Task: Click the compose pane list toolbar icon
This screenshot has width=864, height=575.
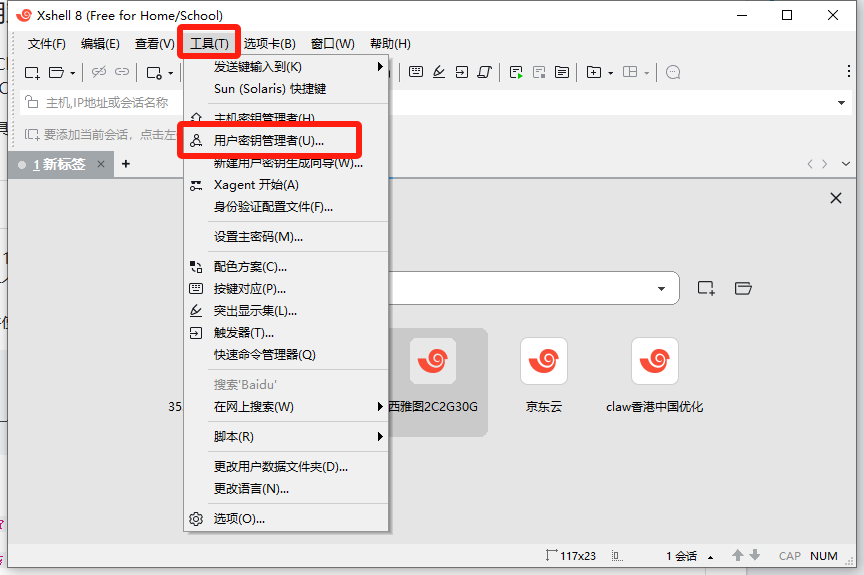Action: click(x=562, y=72)
